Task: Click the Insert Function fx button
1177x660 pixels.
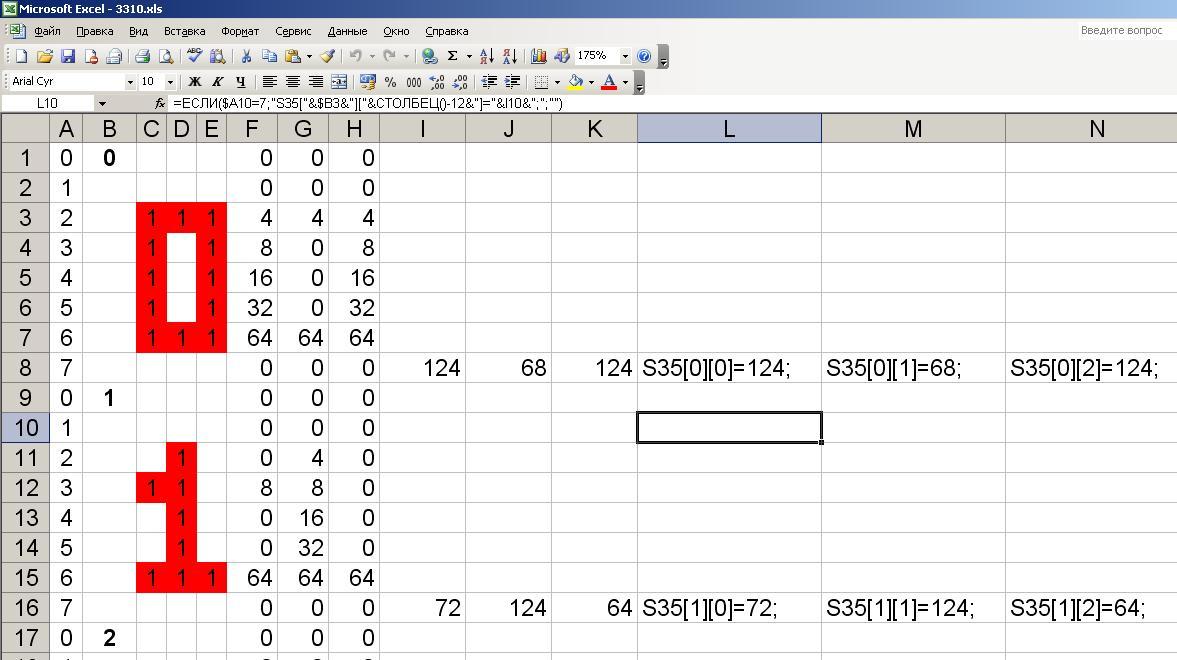Action: pyautogui.click(x=159, y=104)
